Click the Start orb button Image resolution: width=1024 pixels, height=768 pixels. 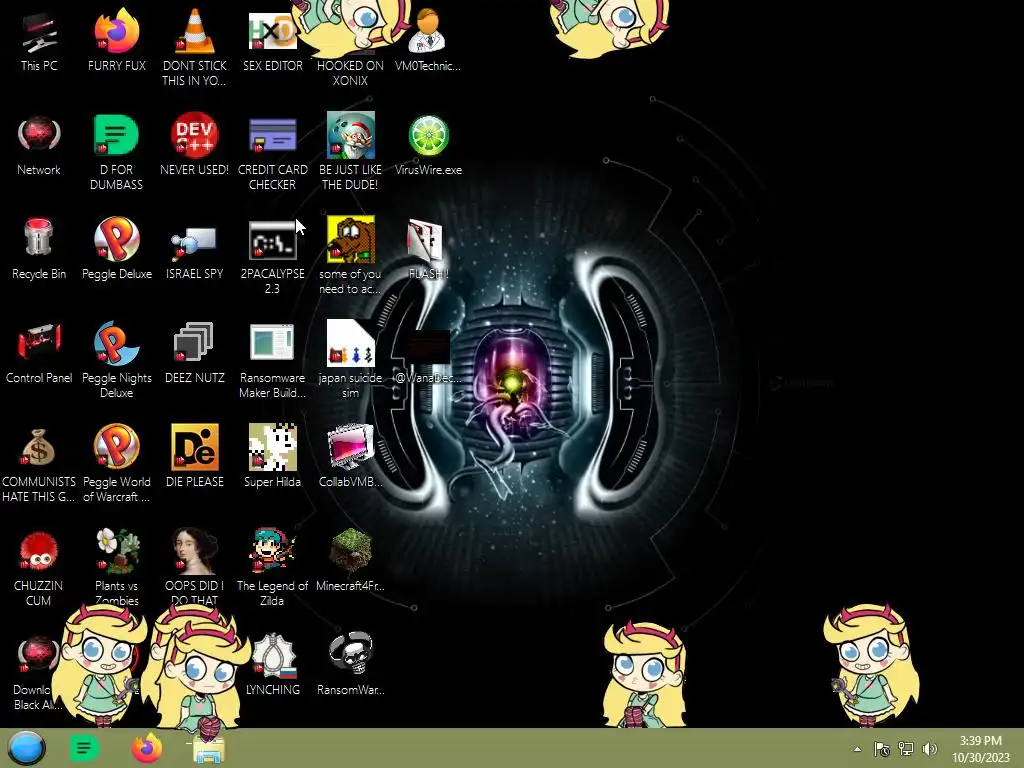tap(26, 748)
